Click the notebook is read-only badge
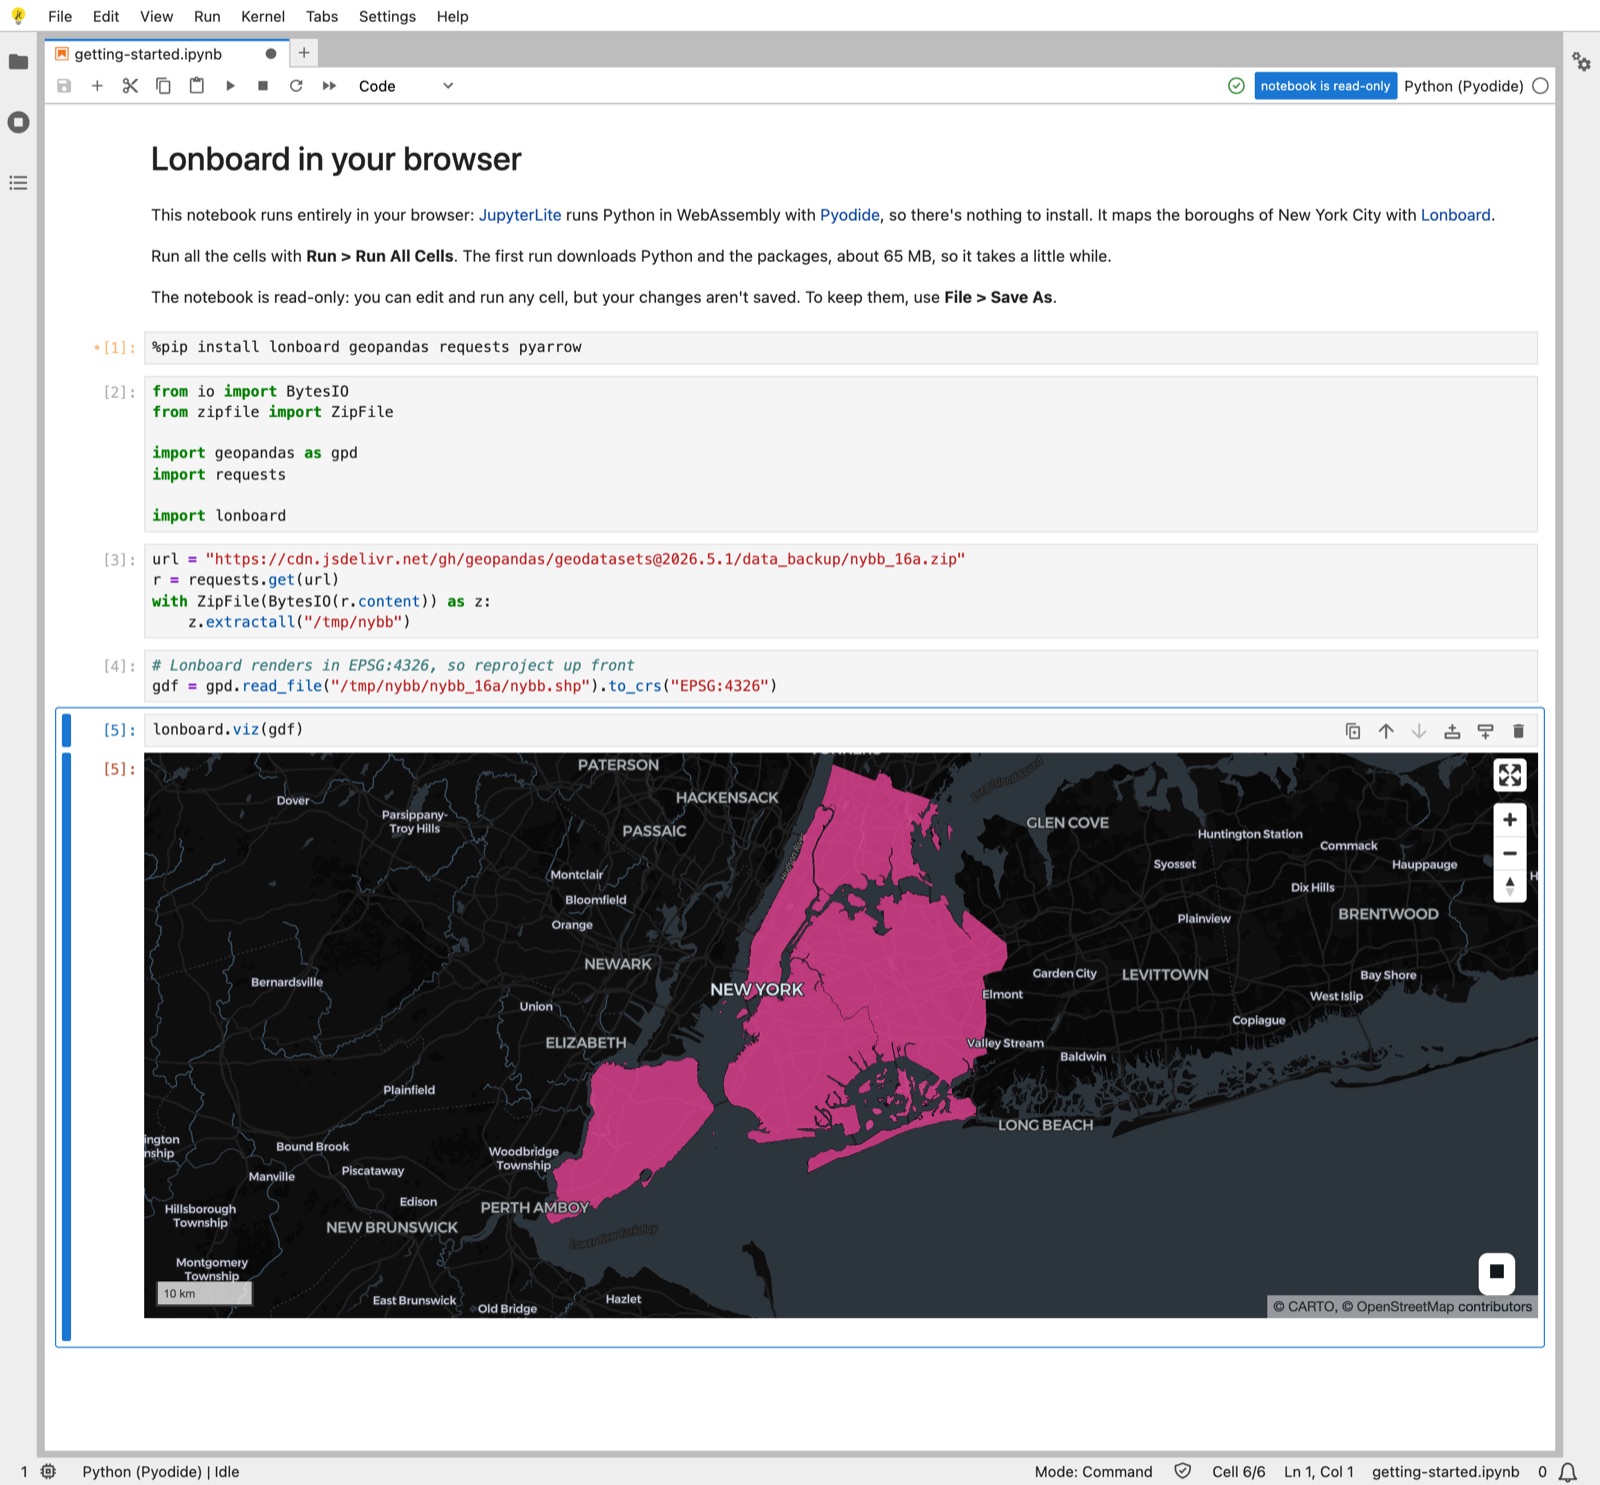 pos(1325,86)
